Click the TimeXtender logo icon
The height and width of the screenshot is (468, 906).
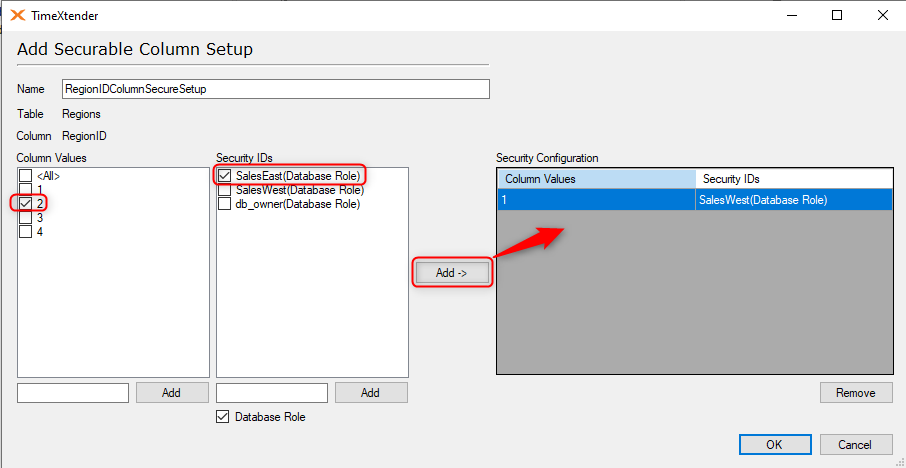point(18,16)
